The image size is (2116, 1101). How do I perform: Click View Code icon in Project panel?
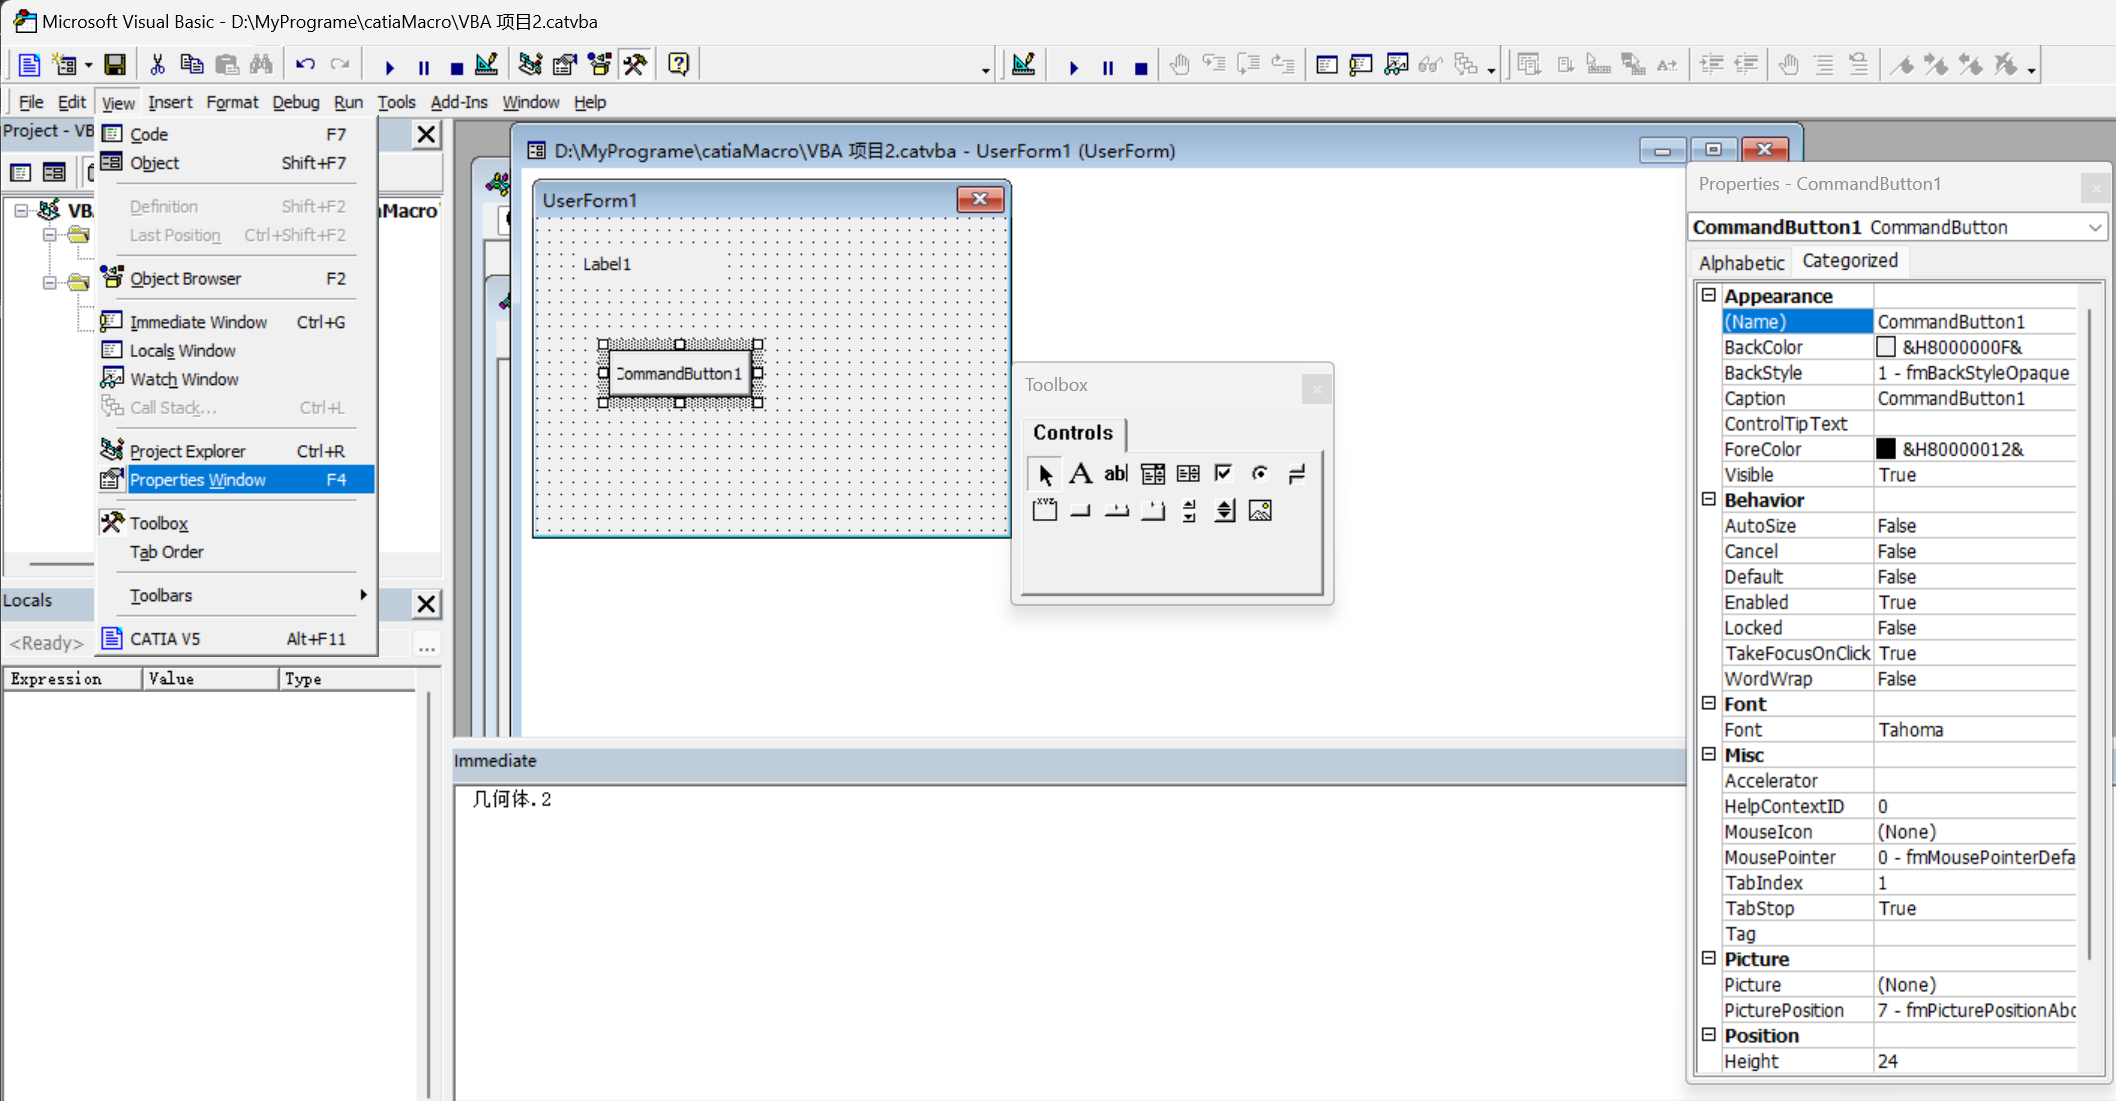[20, 172]
